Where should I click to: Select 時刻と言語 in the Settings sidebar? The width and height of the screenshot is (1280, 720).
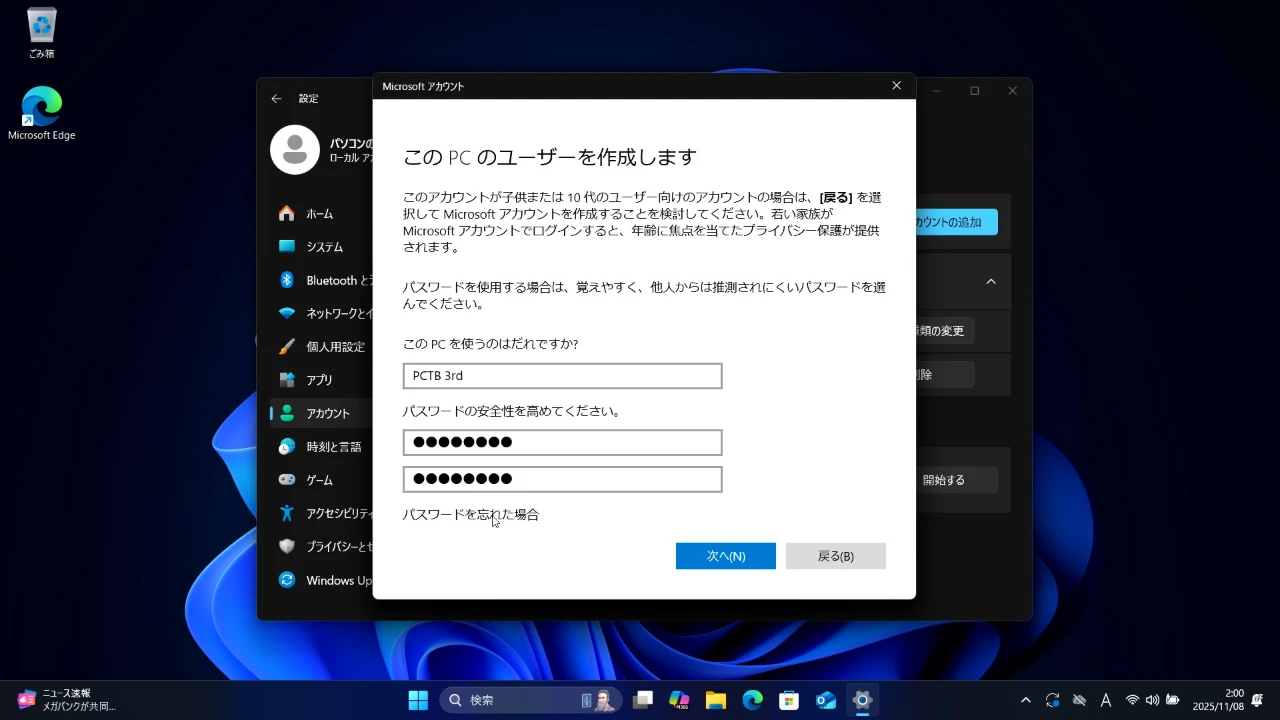click(x=333, y=447)
